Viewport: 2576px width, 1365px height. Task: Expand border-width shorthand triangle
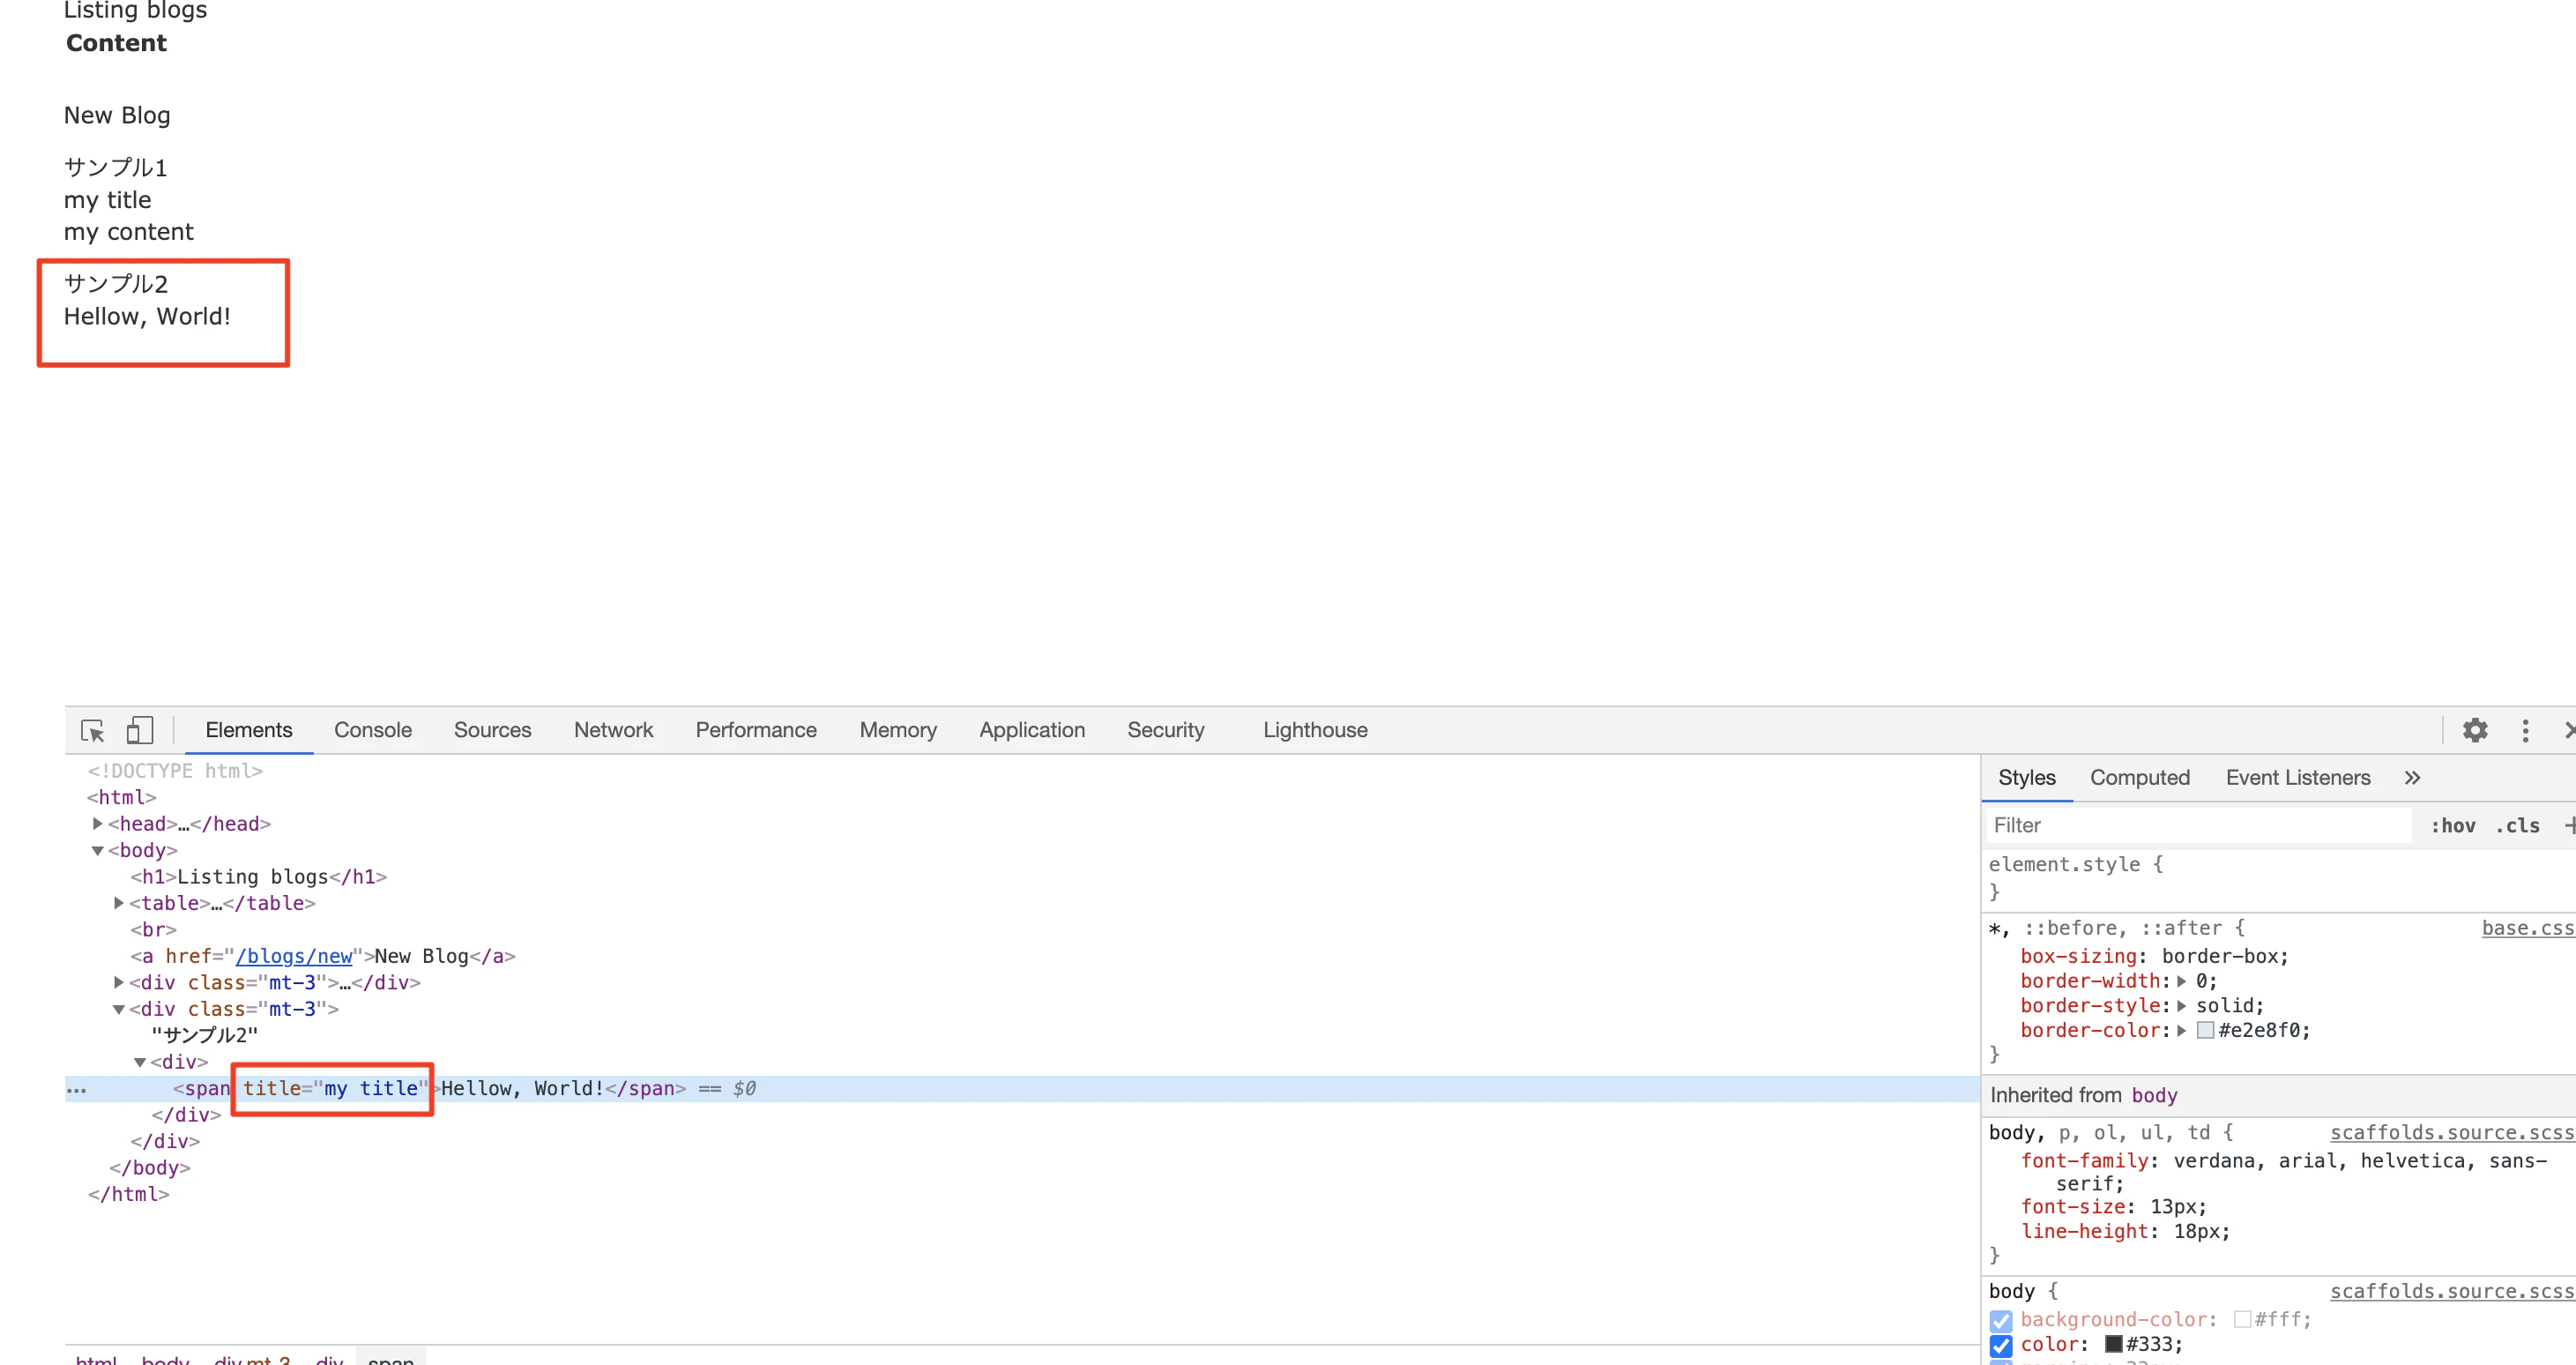point(2182,982)
